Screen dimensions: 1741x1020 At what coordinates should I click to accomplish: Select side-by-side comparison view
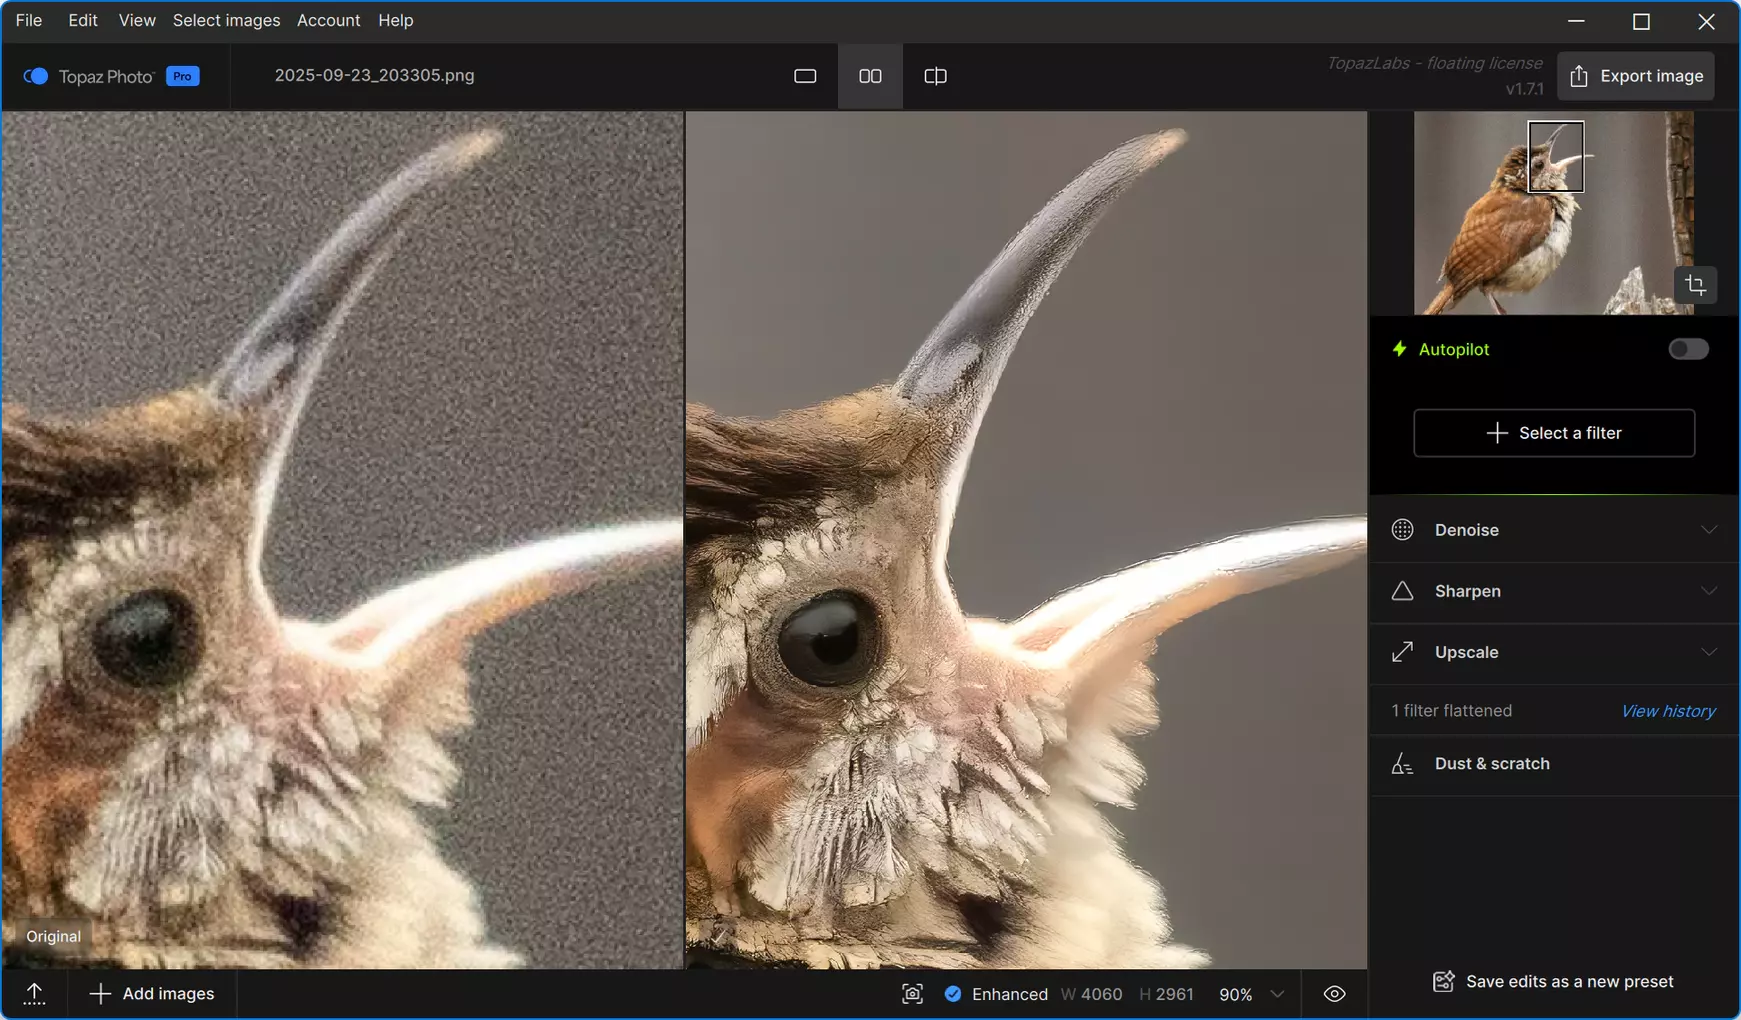pyautogui.click(x=870, y=76)
